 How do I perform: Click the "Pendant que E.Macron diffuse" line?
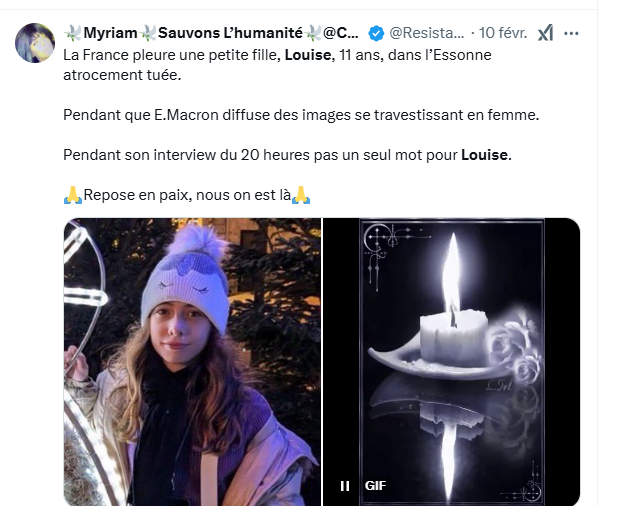[300, 115]
